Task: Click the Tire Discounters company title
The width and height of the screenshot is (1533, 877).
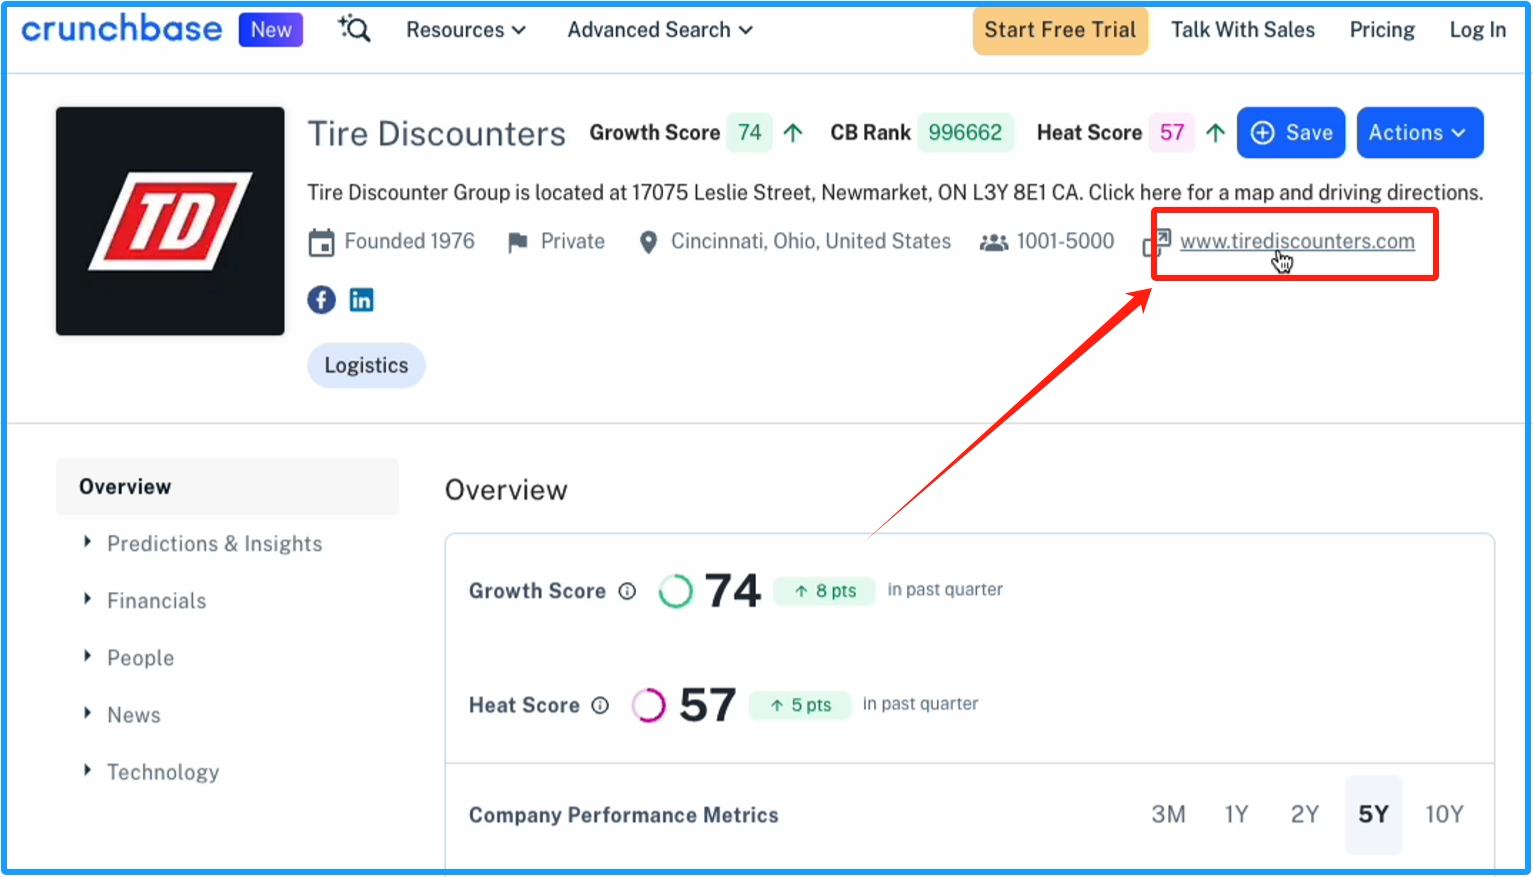Action: tap(436, 133)
